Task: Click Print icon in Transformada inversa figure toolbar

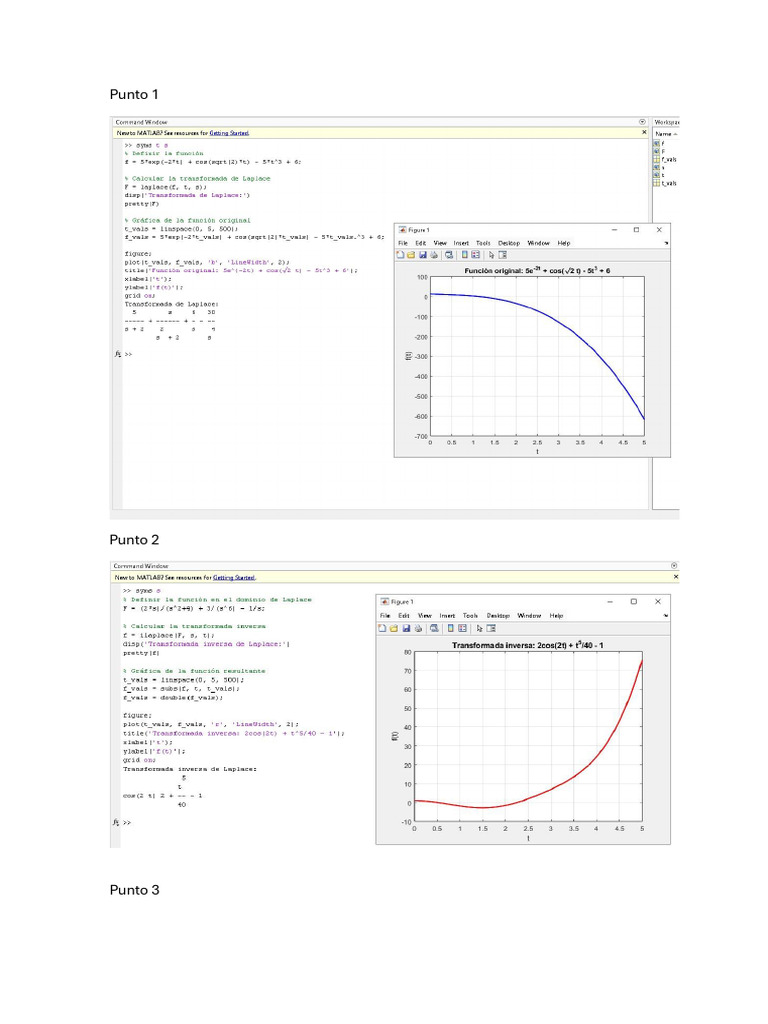Action: tap(418, 628)
